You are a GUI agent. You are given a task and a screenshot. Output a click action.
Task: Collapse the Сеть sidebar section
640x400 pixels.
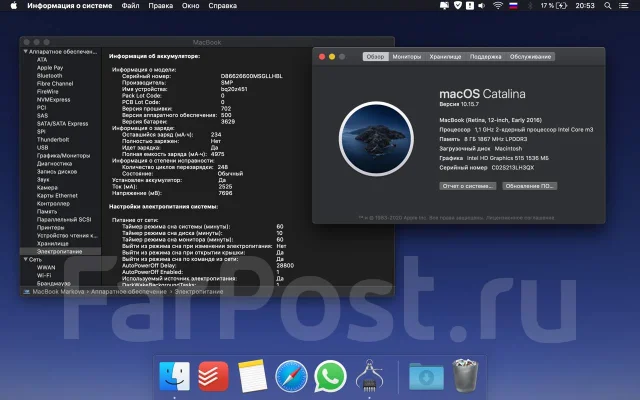pos(25,260)
